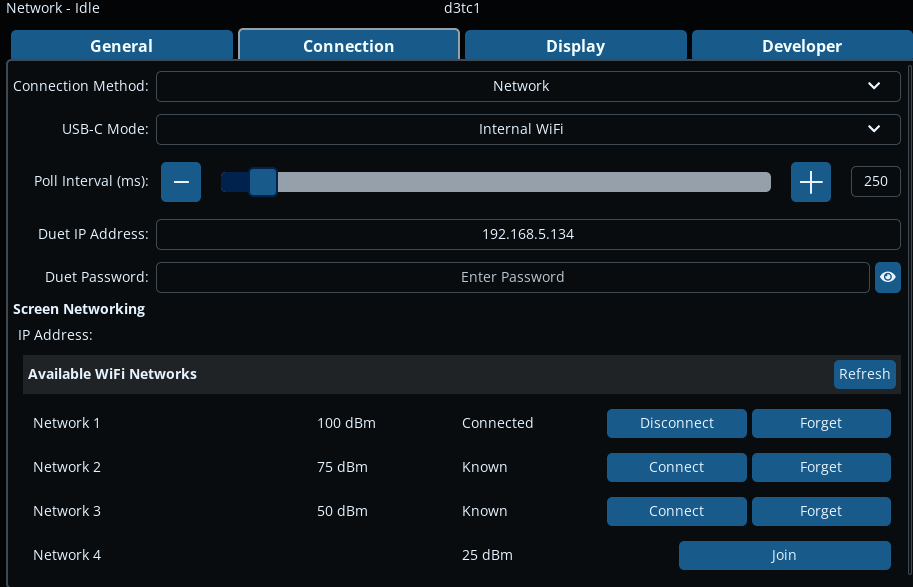Toggle password visibility with the eye icon
The width and height of the screenshot is (913, 587).
[887, 277]
